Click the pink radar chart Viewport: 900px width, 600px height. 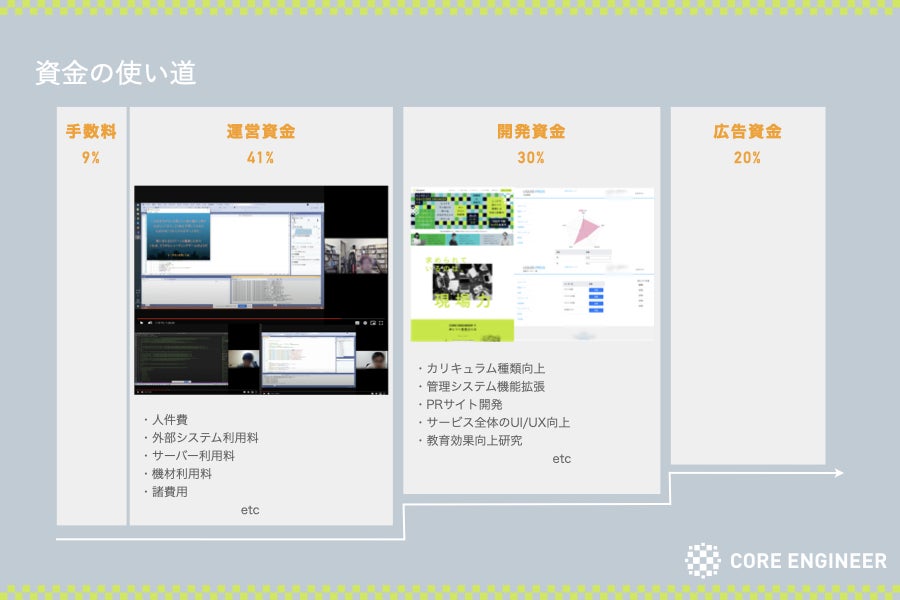(586, 227)
